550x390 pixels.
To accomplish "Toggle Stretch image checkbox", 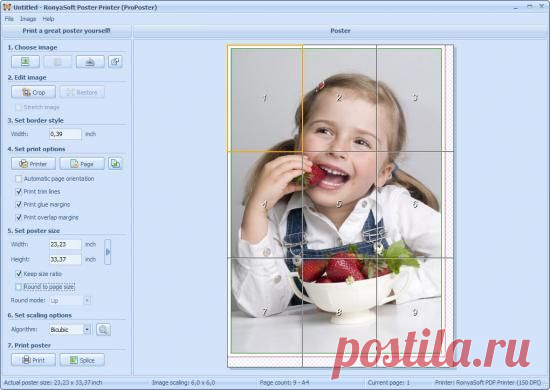I will (x=19, y=107).
